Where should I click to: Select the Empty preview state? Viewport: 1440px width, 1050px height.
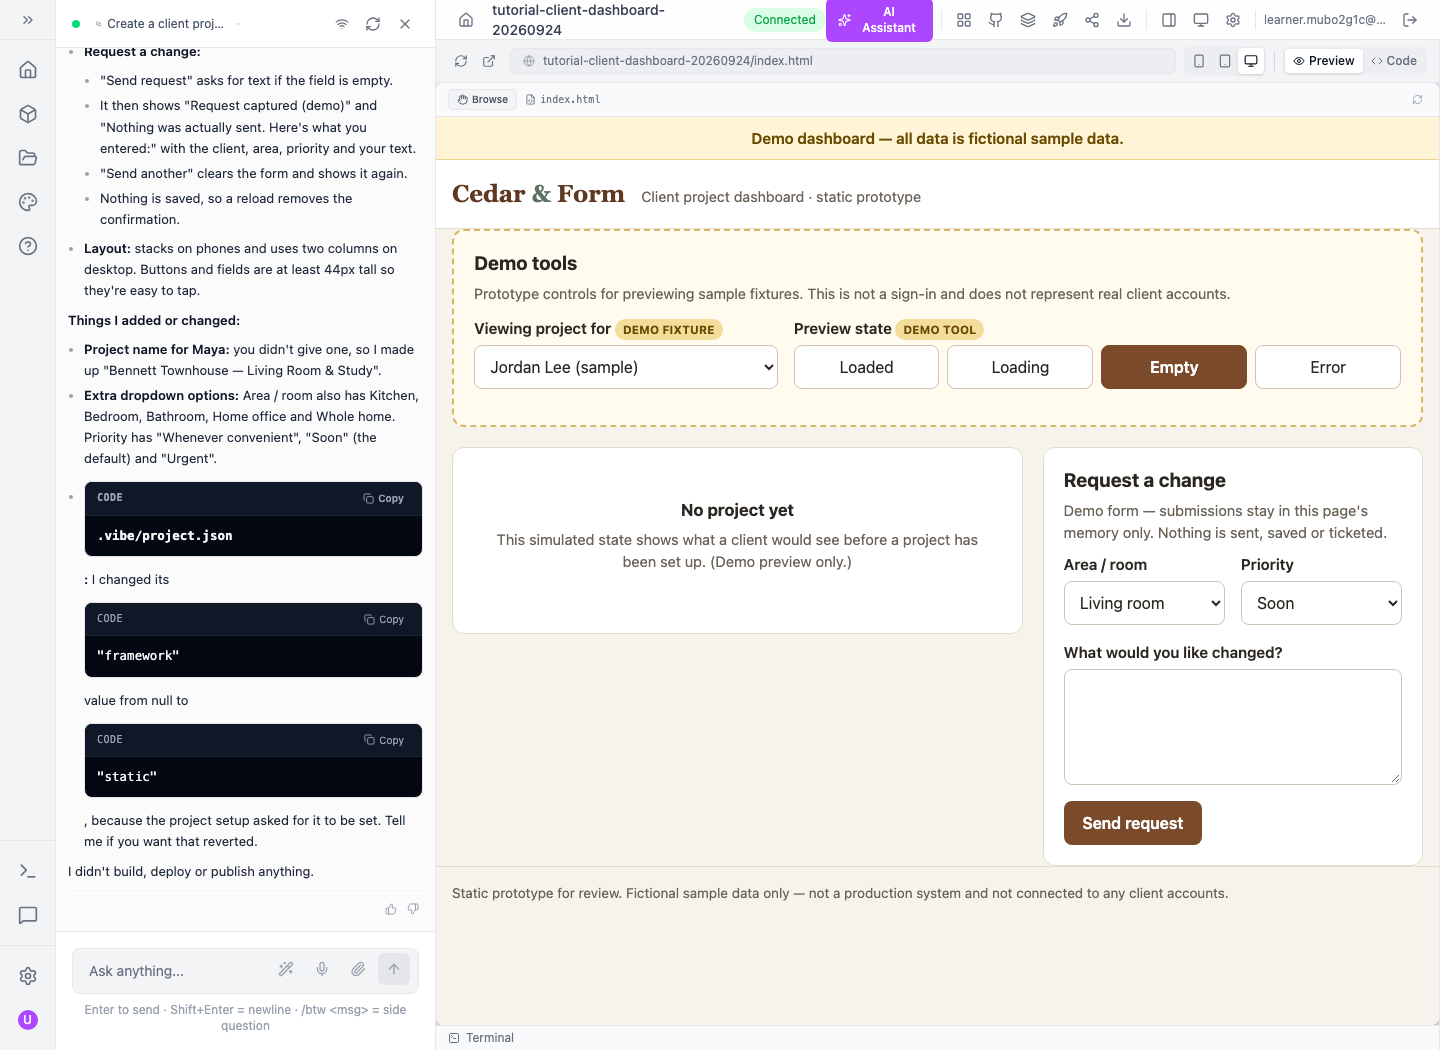(x=1174, y=367)
